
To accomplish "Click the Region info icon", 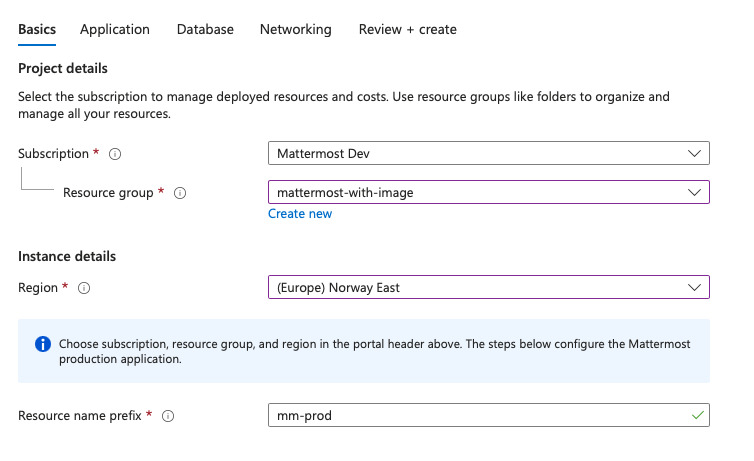I will [x=84, y=288].
